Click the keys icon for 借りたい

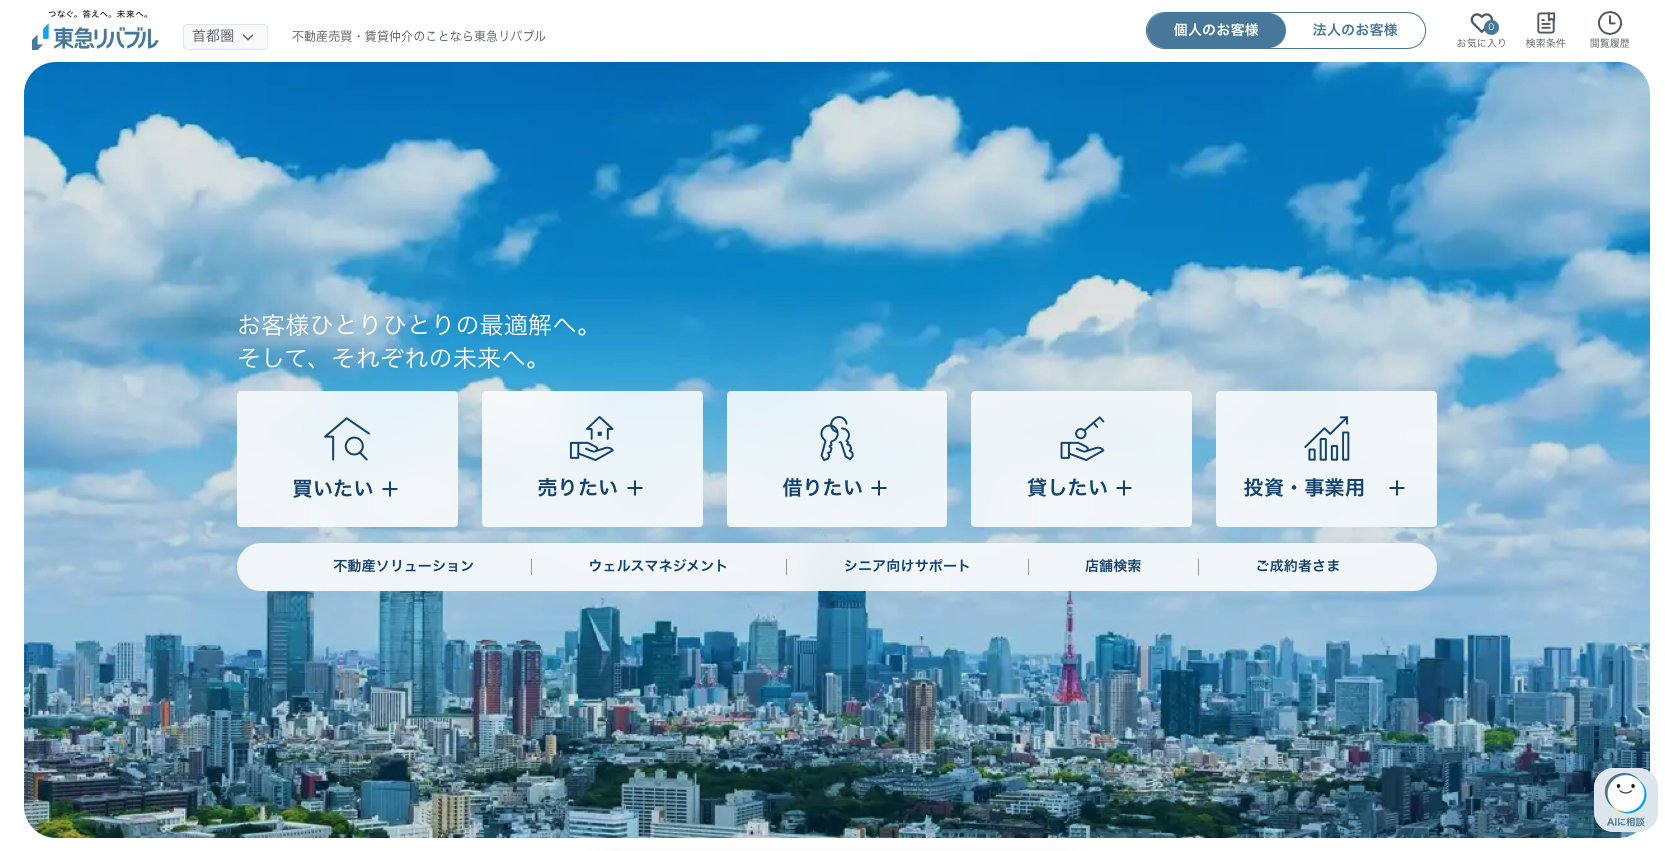pyautogui.click(x=836, y=439)
